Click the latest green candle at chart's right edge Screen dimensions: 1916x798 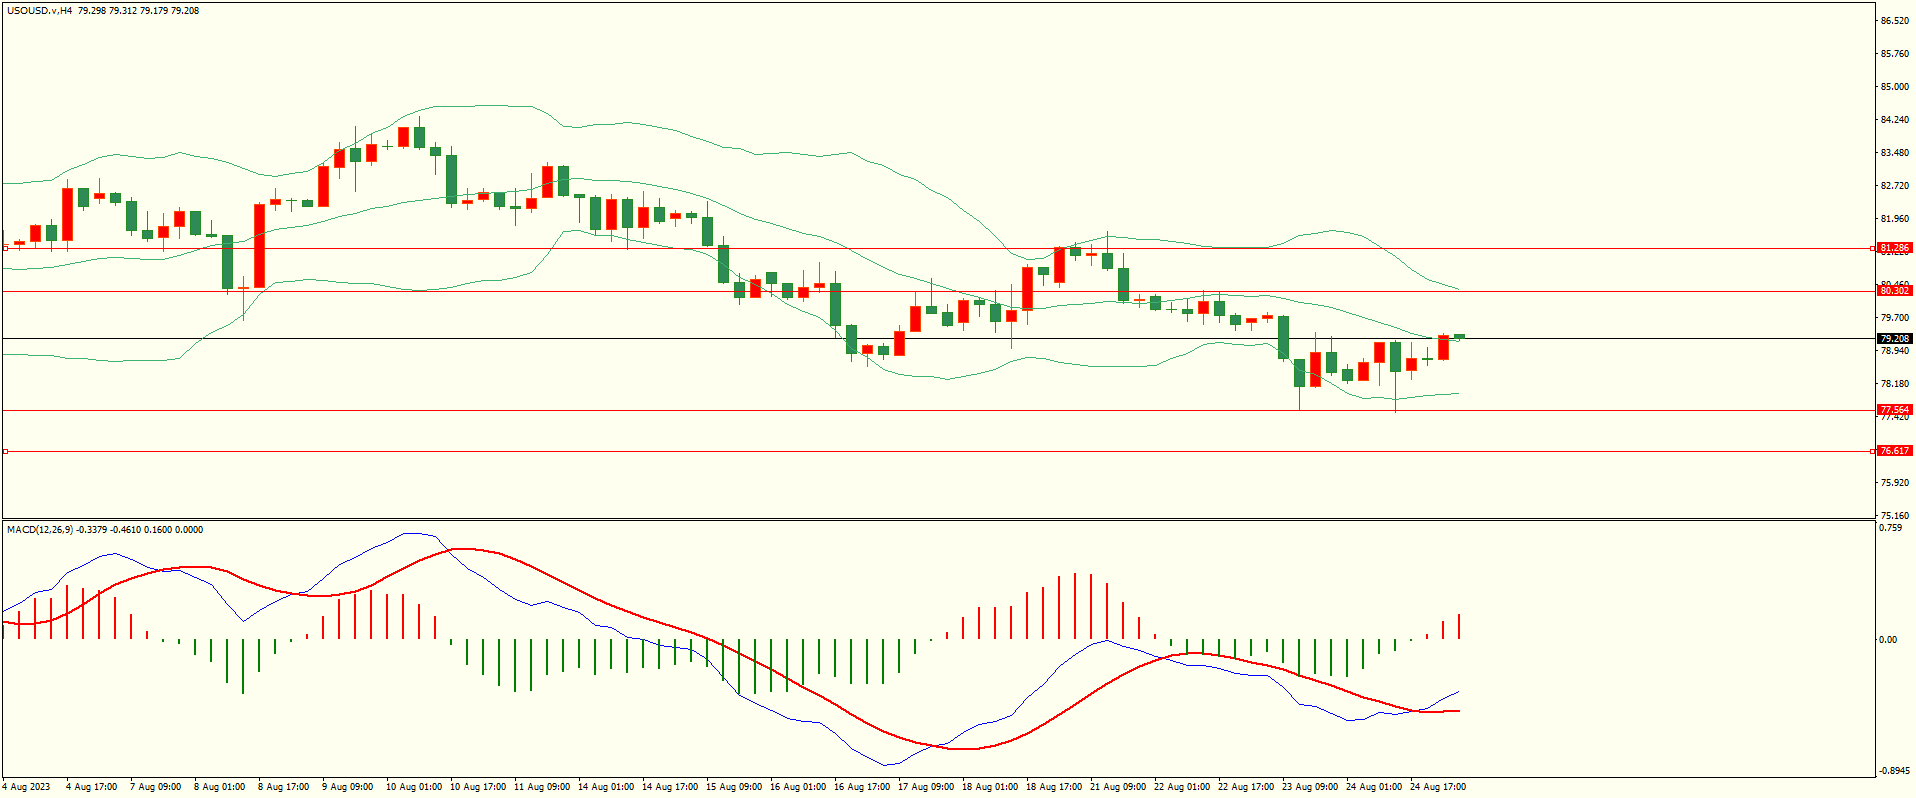click(x=1459, y=337)
